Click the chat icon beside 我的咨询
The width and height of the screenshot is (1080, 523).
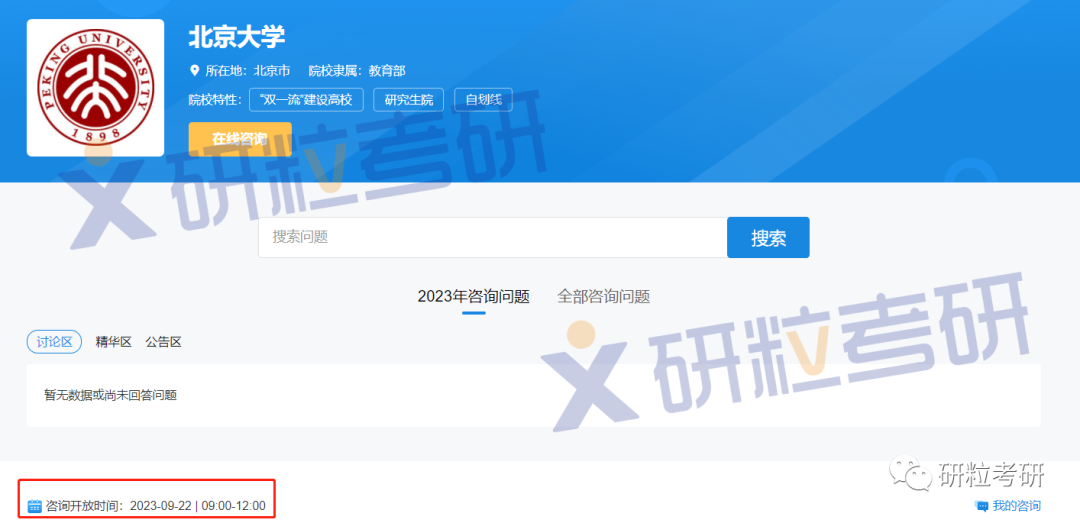(x=982, y=506)
